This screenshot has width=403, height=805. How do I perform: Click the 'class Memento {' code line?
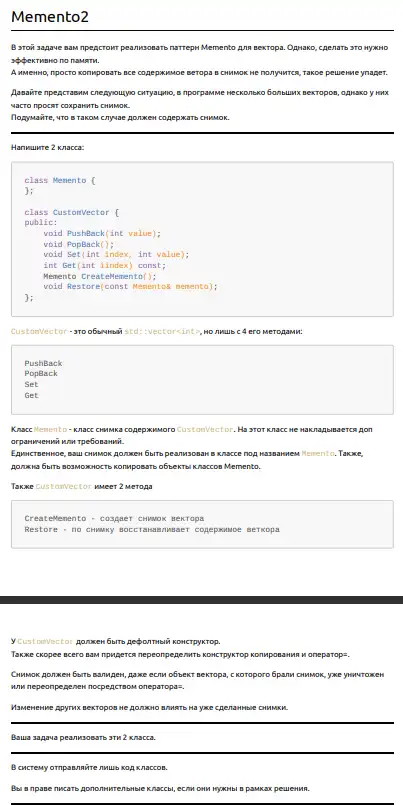point(60,180)
